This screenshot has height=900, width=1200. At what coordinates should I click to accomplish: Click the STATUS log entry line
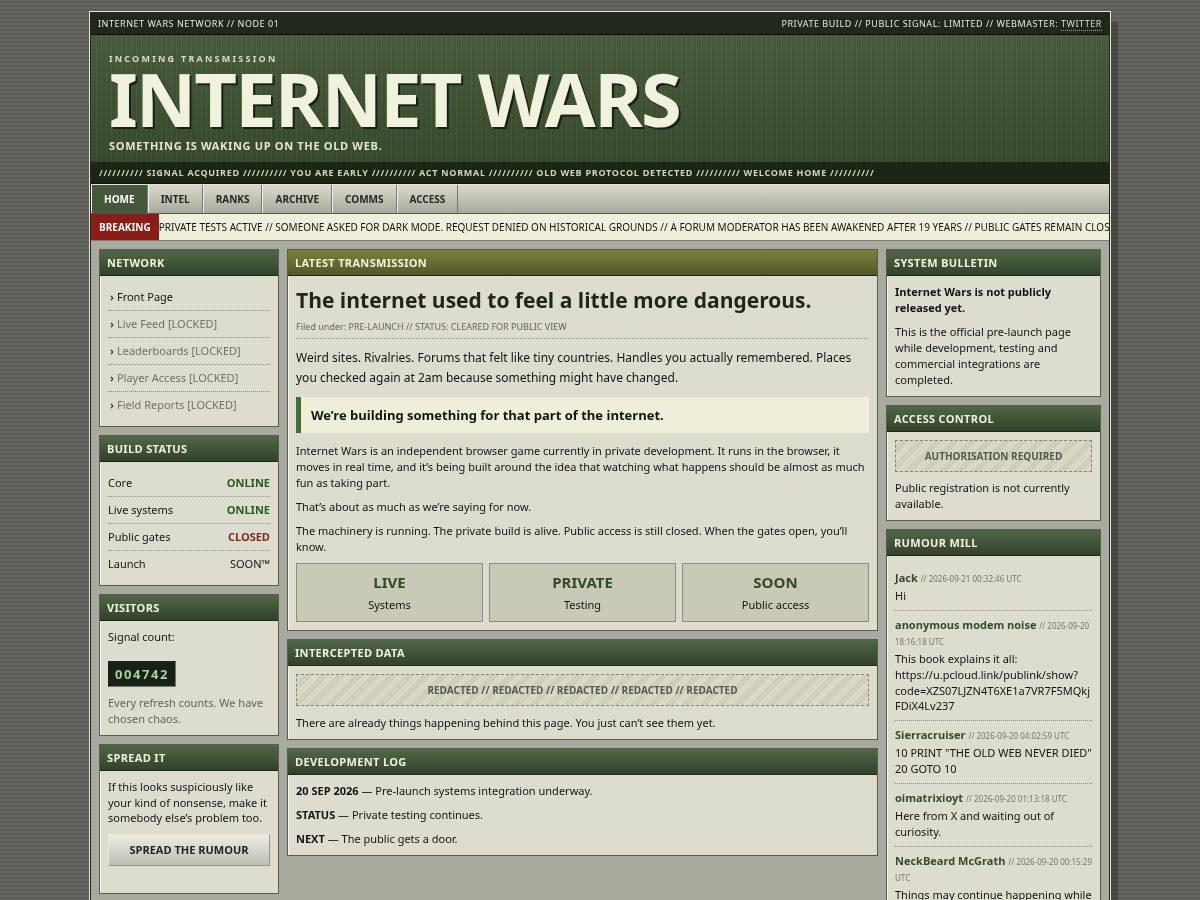(389, 815)
